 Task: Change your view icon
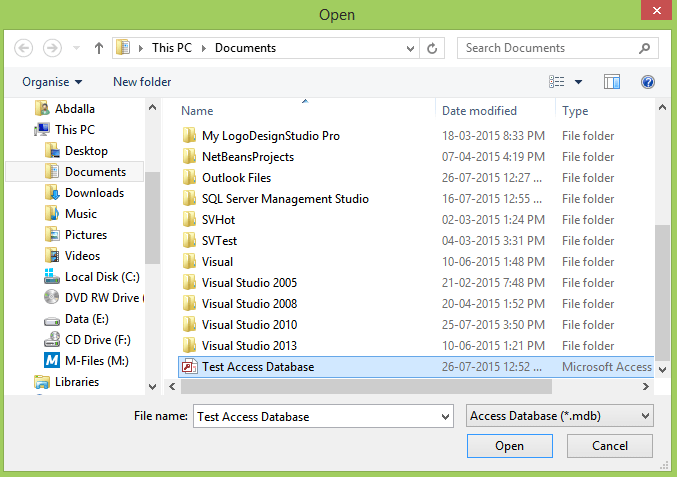coord(557,82)
